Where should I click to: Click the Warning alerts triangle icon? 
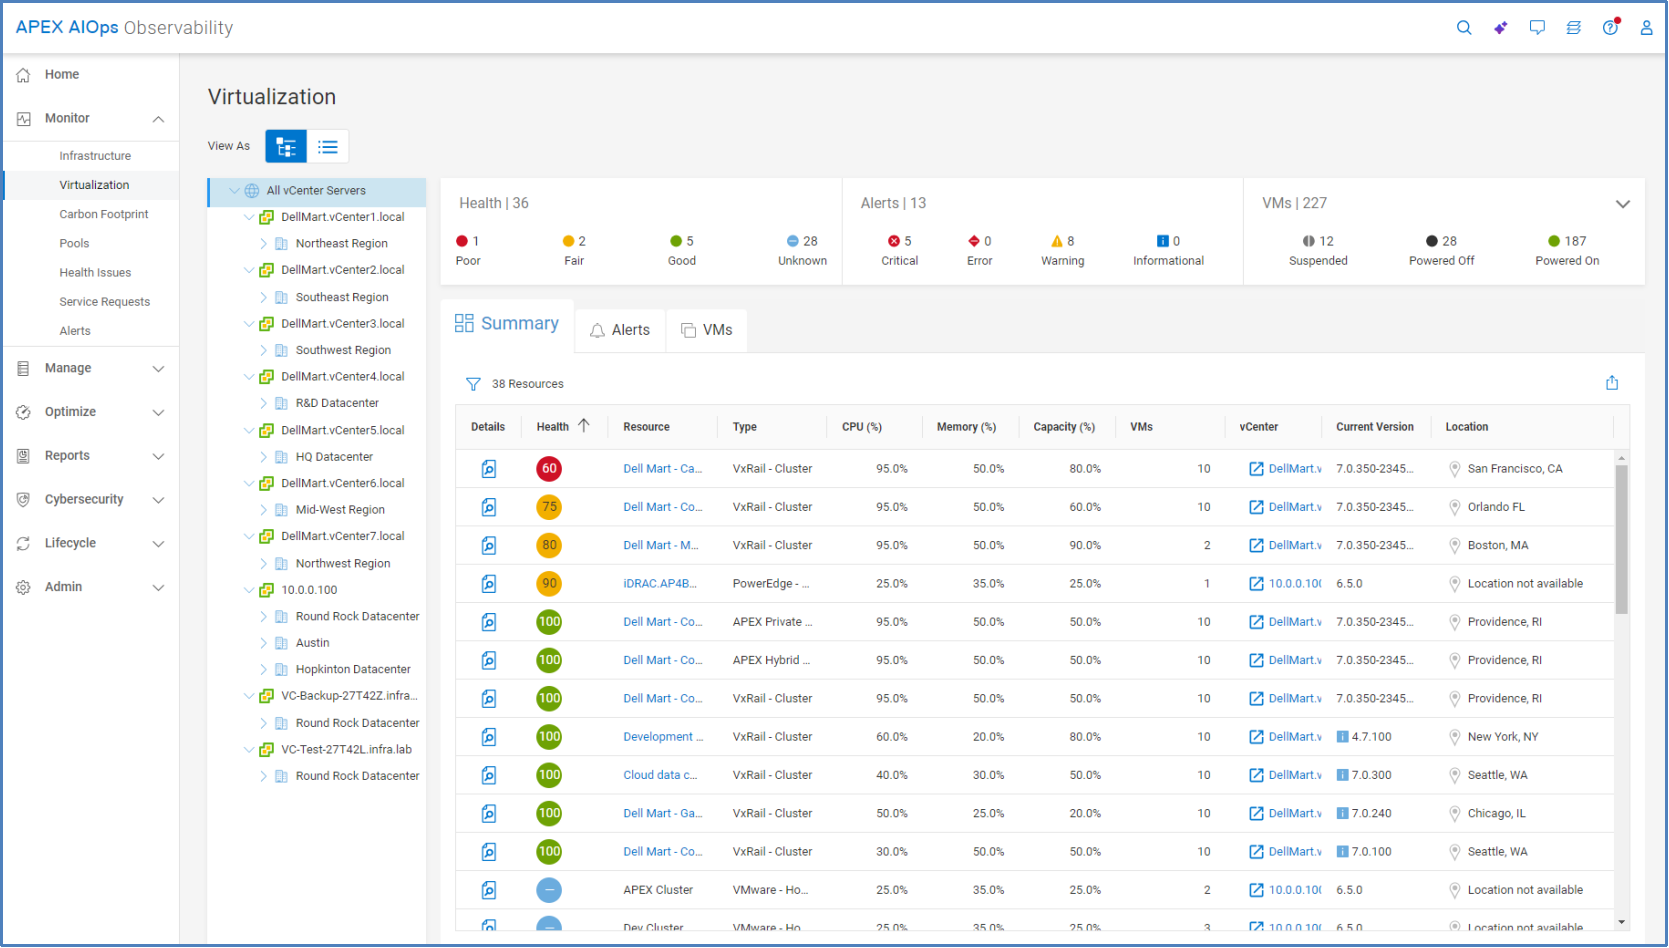click(1057, 241)
